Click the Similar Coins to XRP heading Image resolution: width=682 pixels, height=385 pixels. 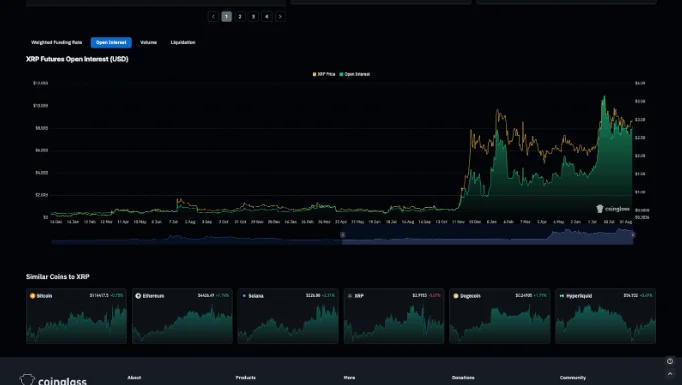tap(58, 277)
